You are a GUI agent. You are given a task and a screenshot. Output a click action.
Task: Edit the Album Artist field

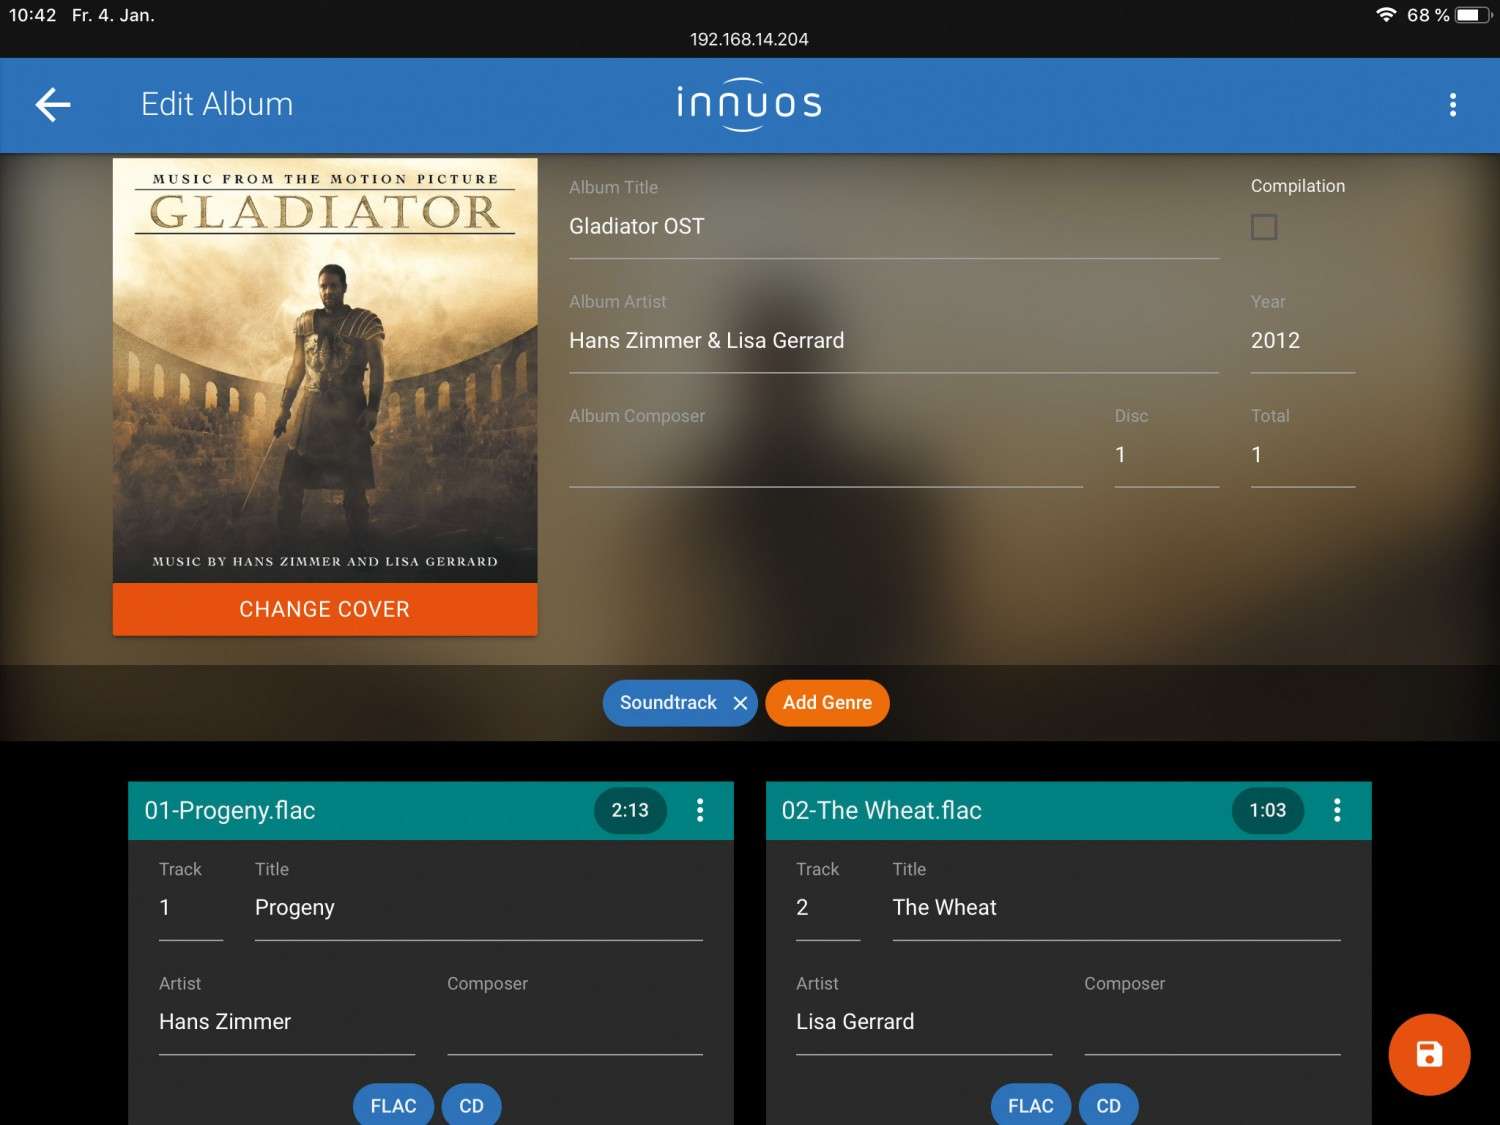(x=894, y=341)
